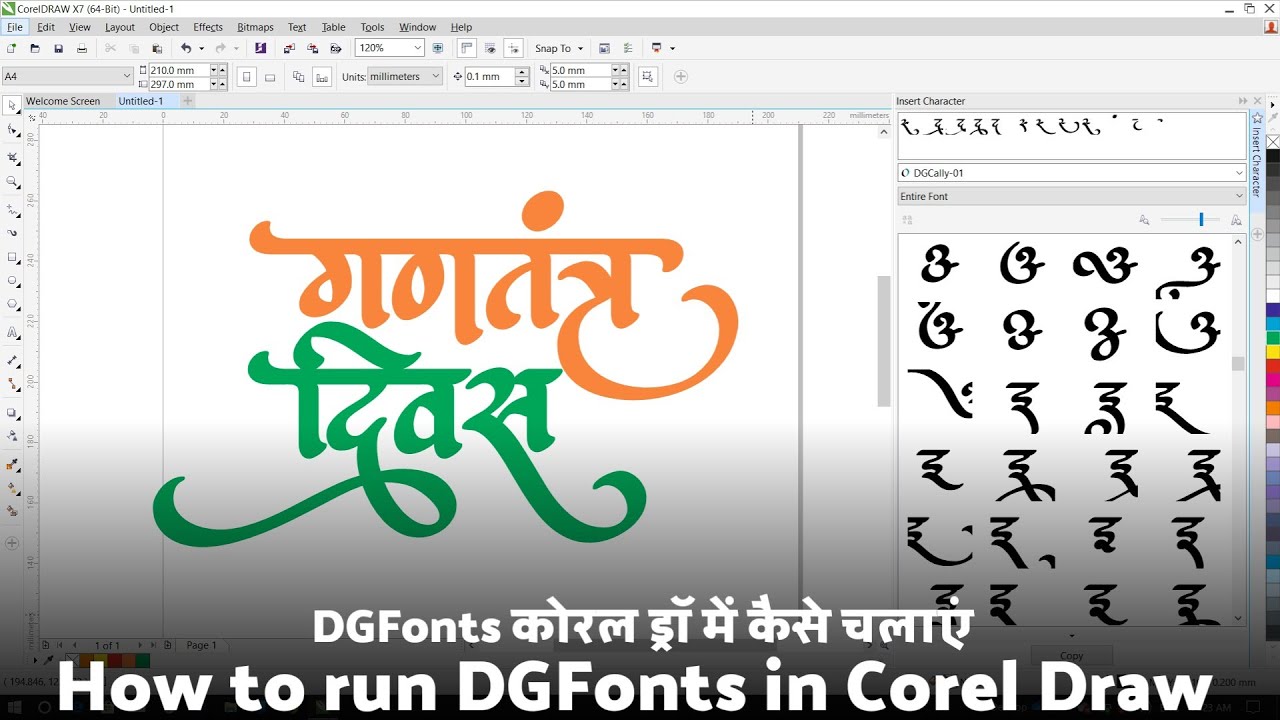Switch to Welcome Screen tab
1280x720 pixels.
coord(63,101)
